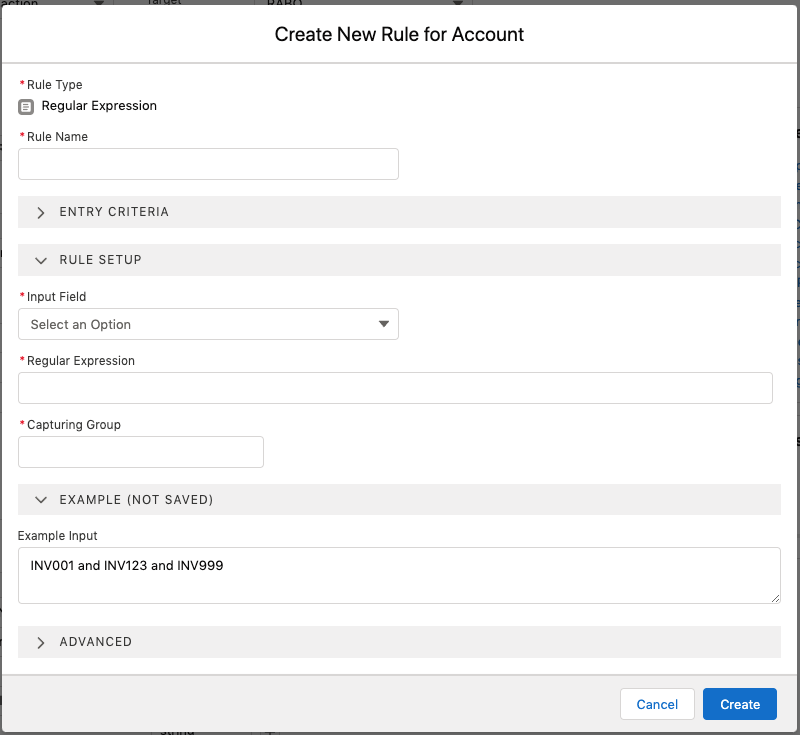Click inside the Rule Name input field

click(x=208, y=163)
